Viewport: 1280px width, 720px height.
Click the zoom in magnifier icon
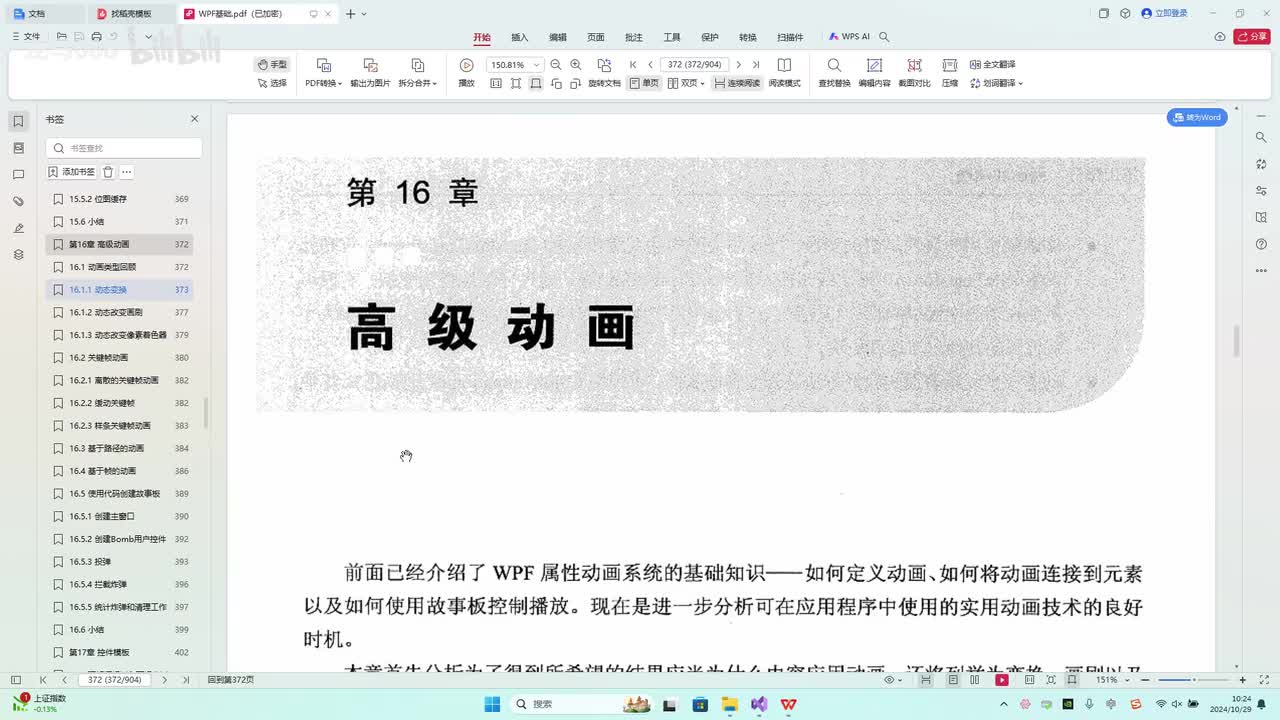(575, 65)
